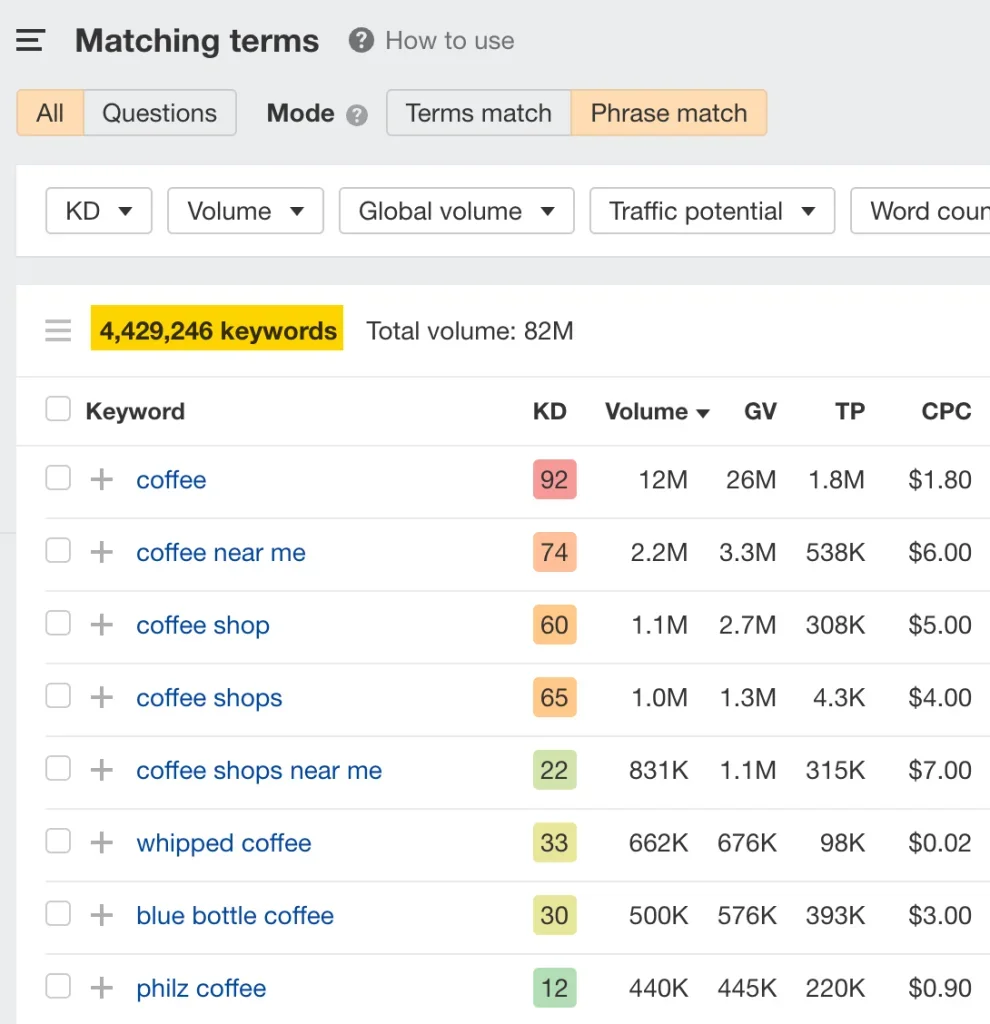
Task: Expand the Traffic potential filter
Action: coord(711,211)
